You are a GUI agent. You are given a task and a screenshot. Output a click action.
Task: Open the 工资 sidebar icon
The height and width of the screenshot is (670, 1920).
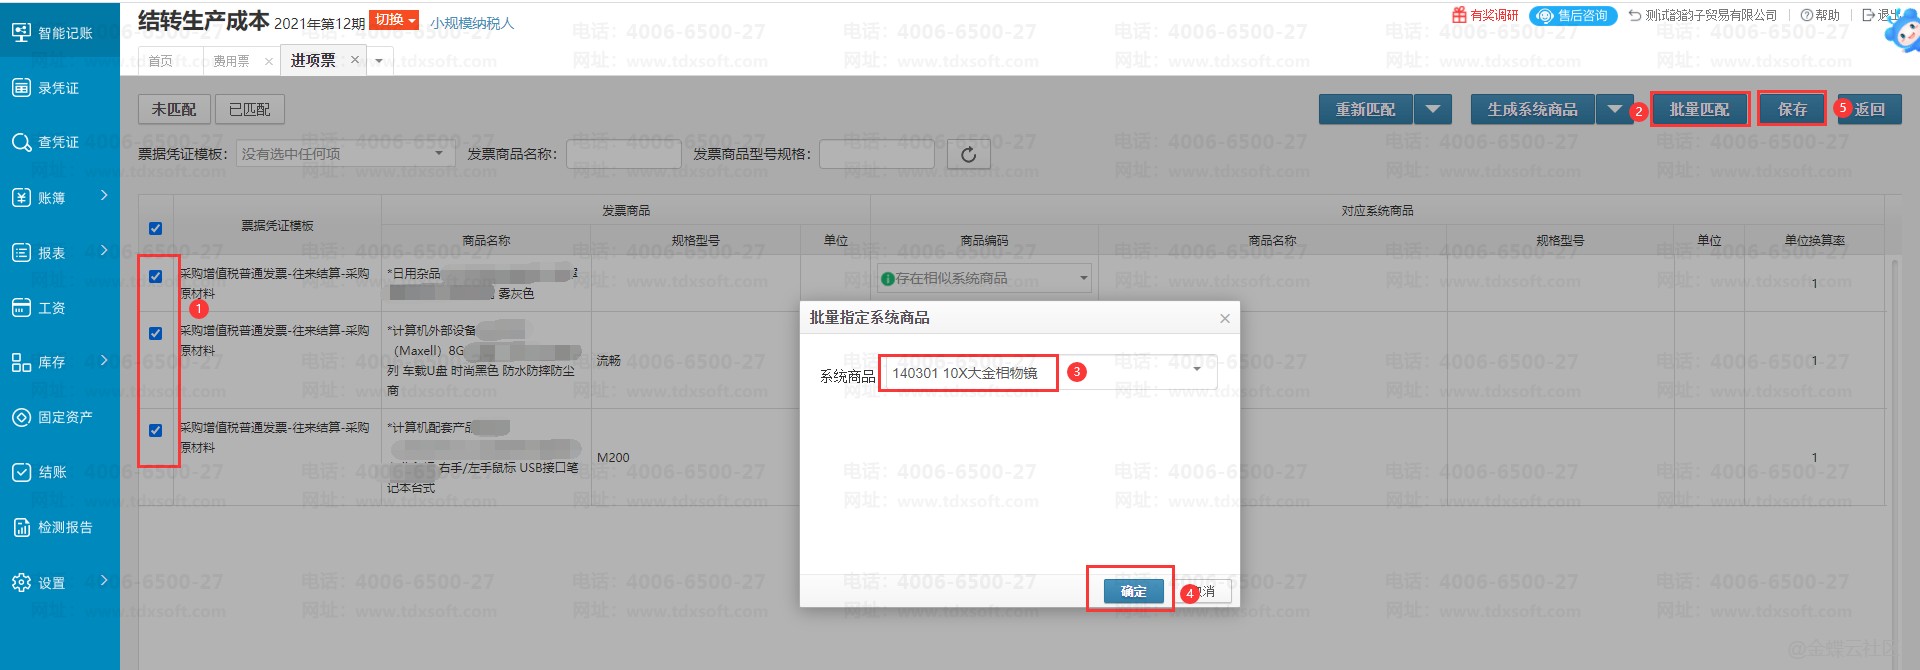pyautogui.click(x=21, y=308)
